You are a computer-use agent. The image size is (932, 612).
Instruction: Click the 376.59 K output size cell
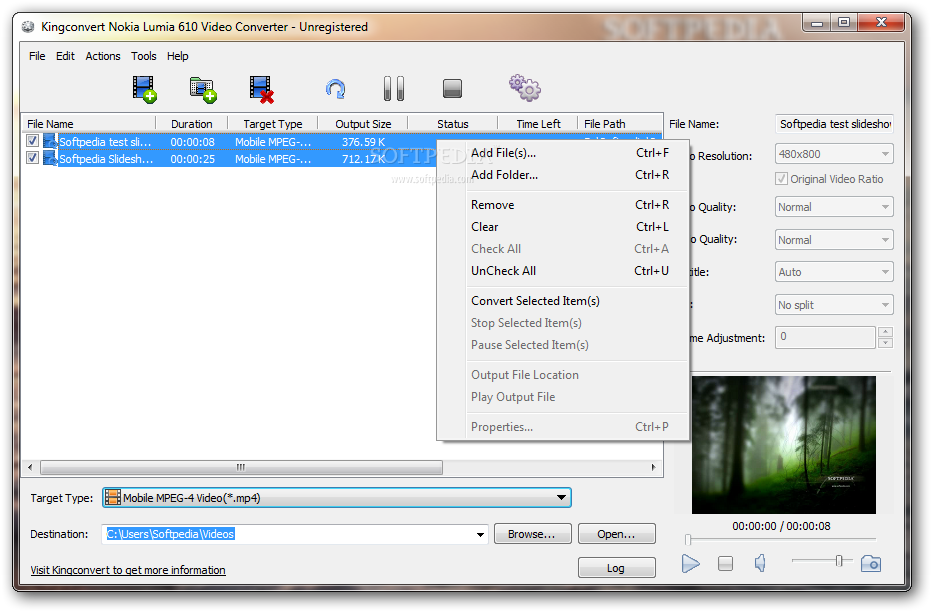pos(364,142)
